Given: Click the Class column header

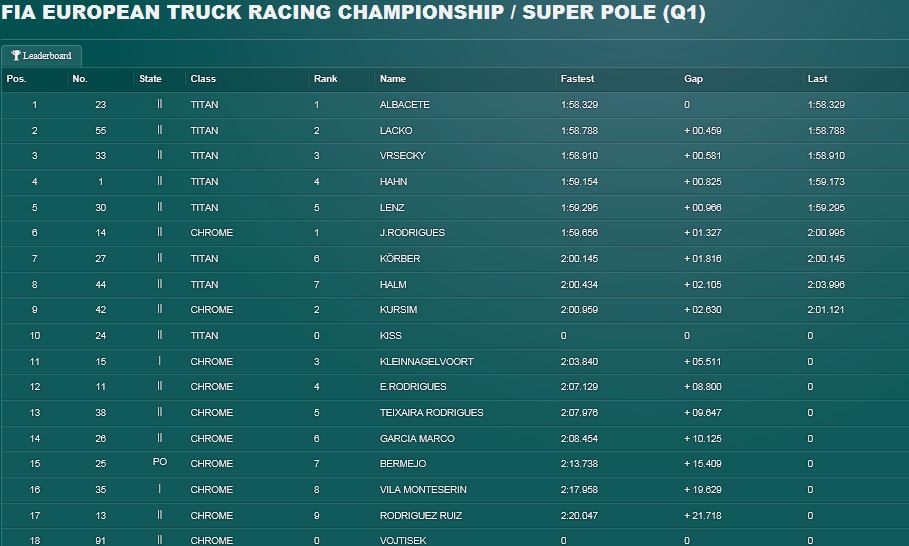Looking at the screenshot, I should [x=203, y=79].
